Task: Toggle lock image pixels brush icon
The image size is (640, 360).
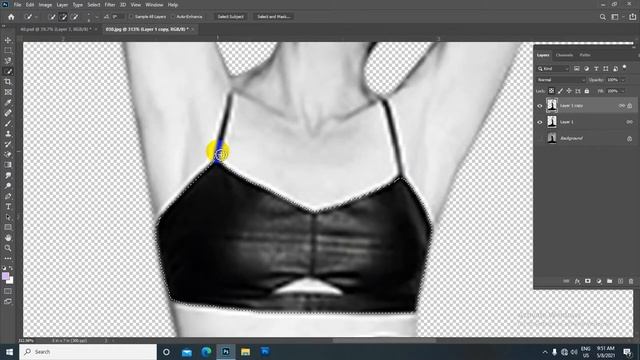Action: [x=560, y=91]
